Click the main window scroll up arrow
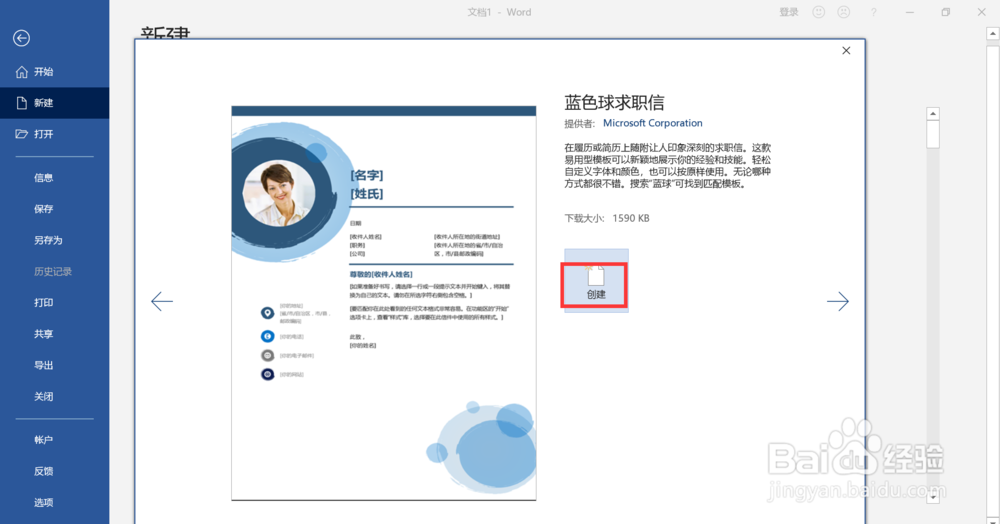Viewport: 1000px width, 524px height. coord(993,33)
